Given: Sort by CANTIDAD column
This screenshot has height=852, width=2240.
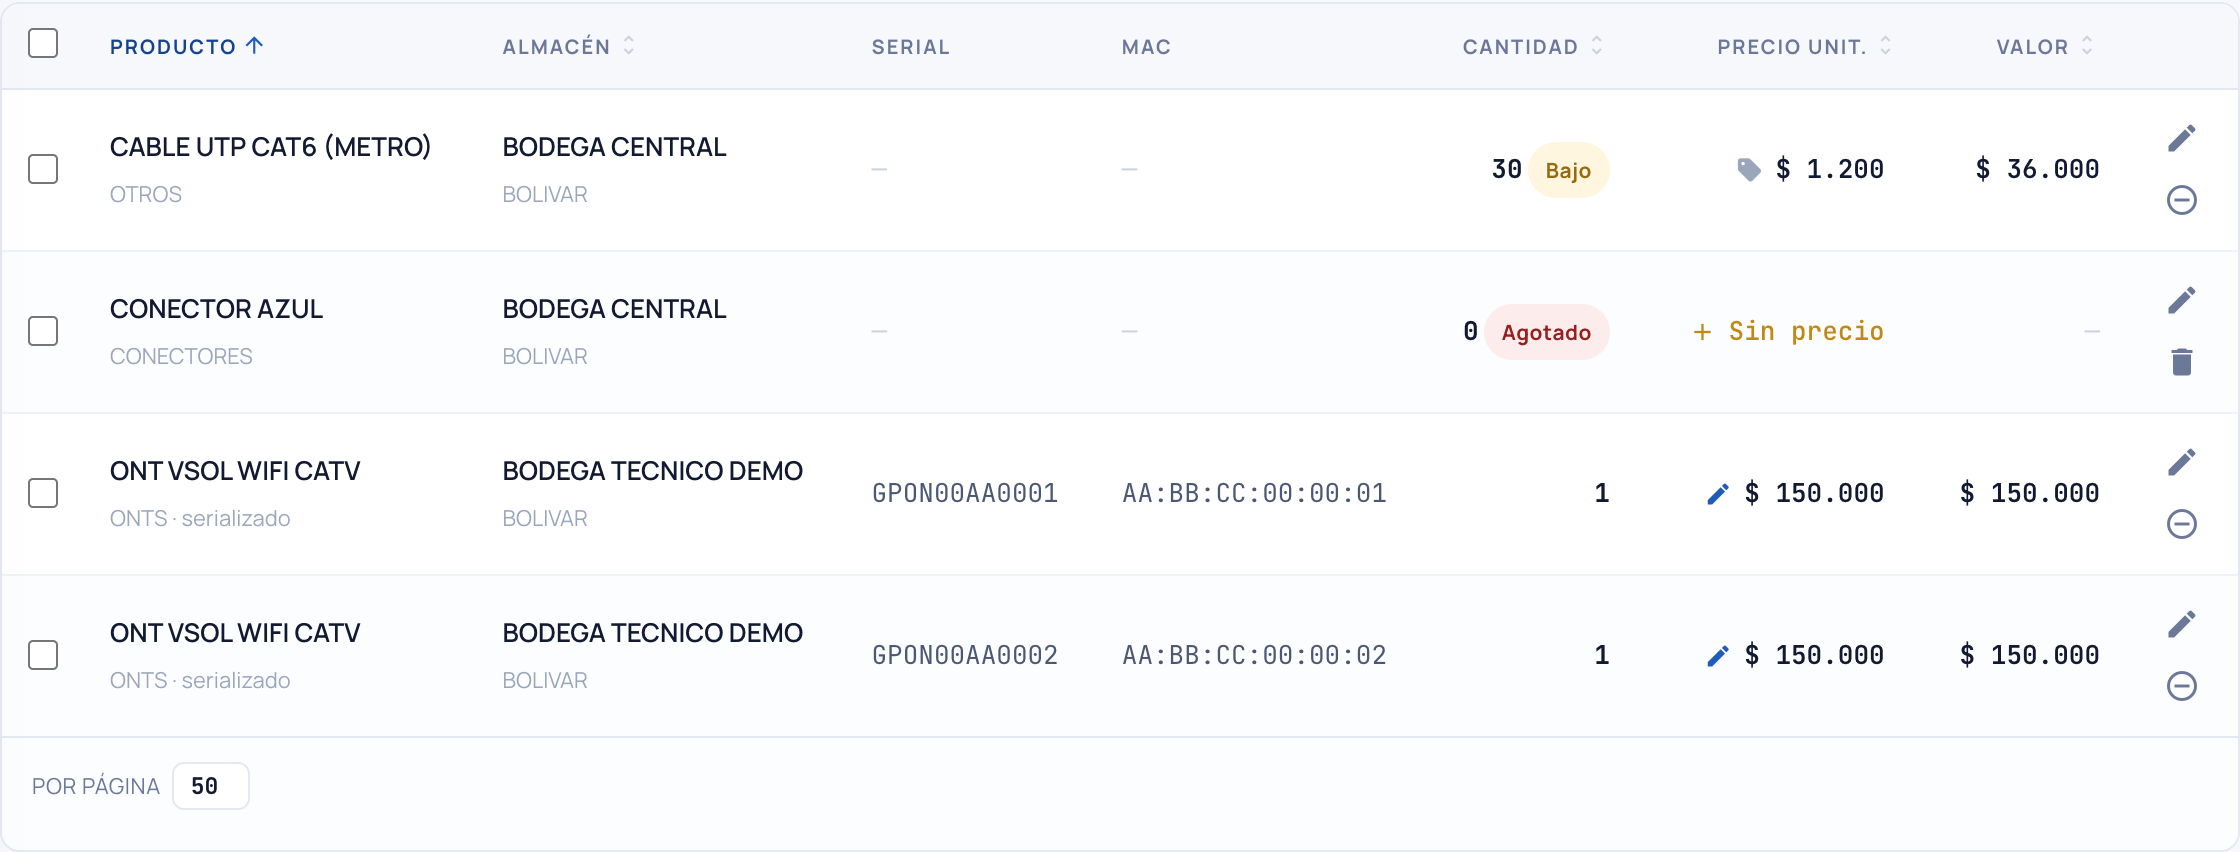Looking at the screenshot, I should pyautogui.click(x=1532, y=46).
